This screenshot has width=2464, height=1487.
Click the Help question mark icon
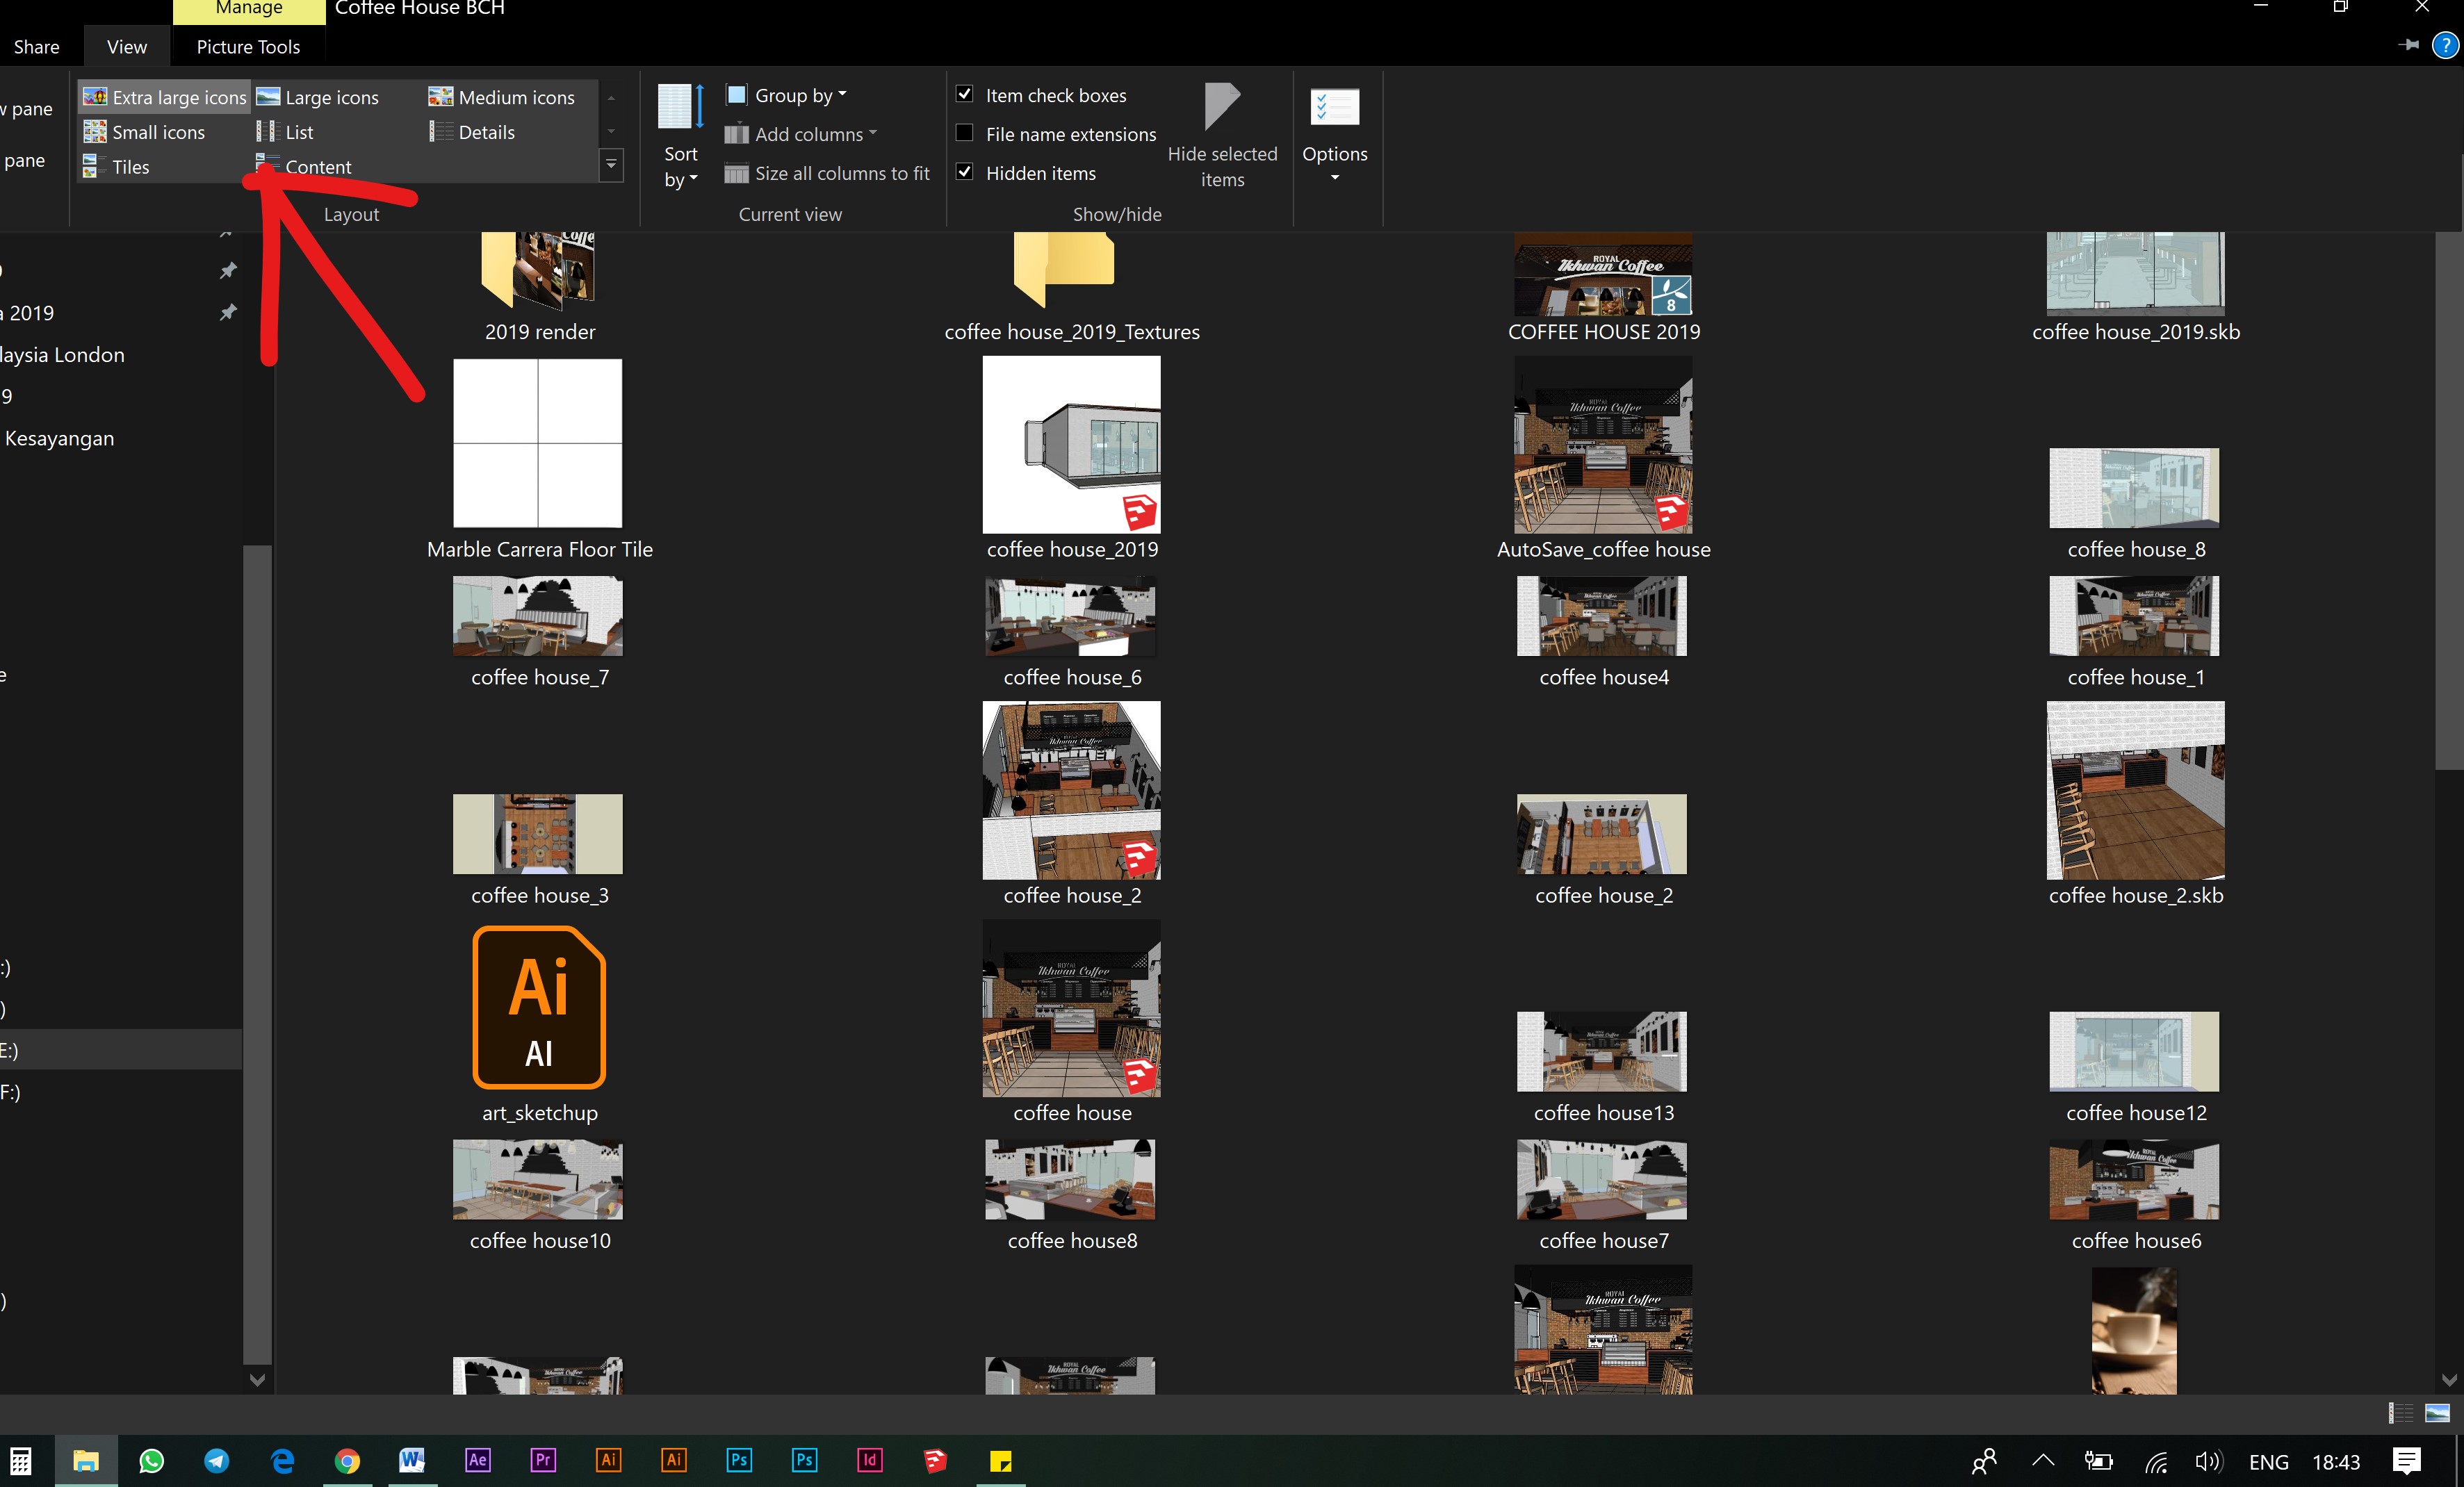2445,45
